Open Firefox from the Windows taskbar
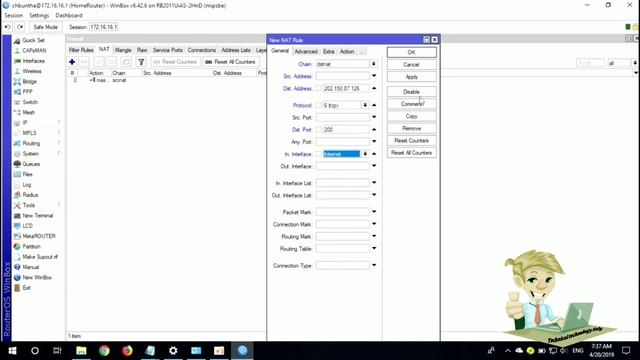The image size is (640, 360). click(127, 351)
